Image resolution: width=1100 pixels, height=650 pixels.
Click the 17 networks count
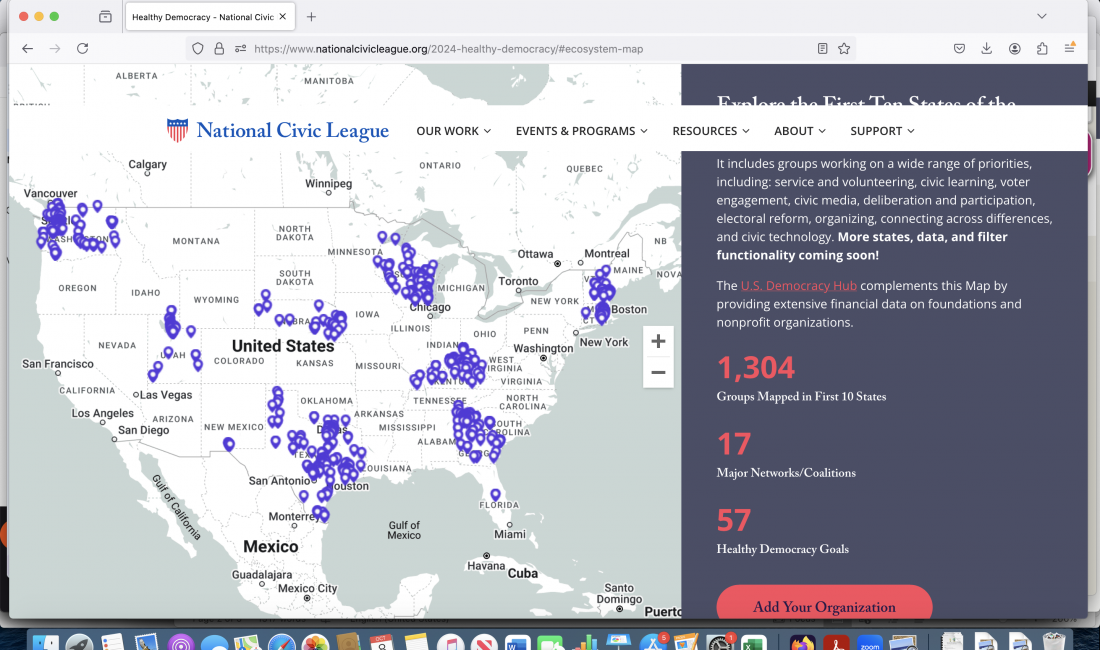tap(734, 444)
